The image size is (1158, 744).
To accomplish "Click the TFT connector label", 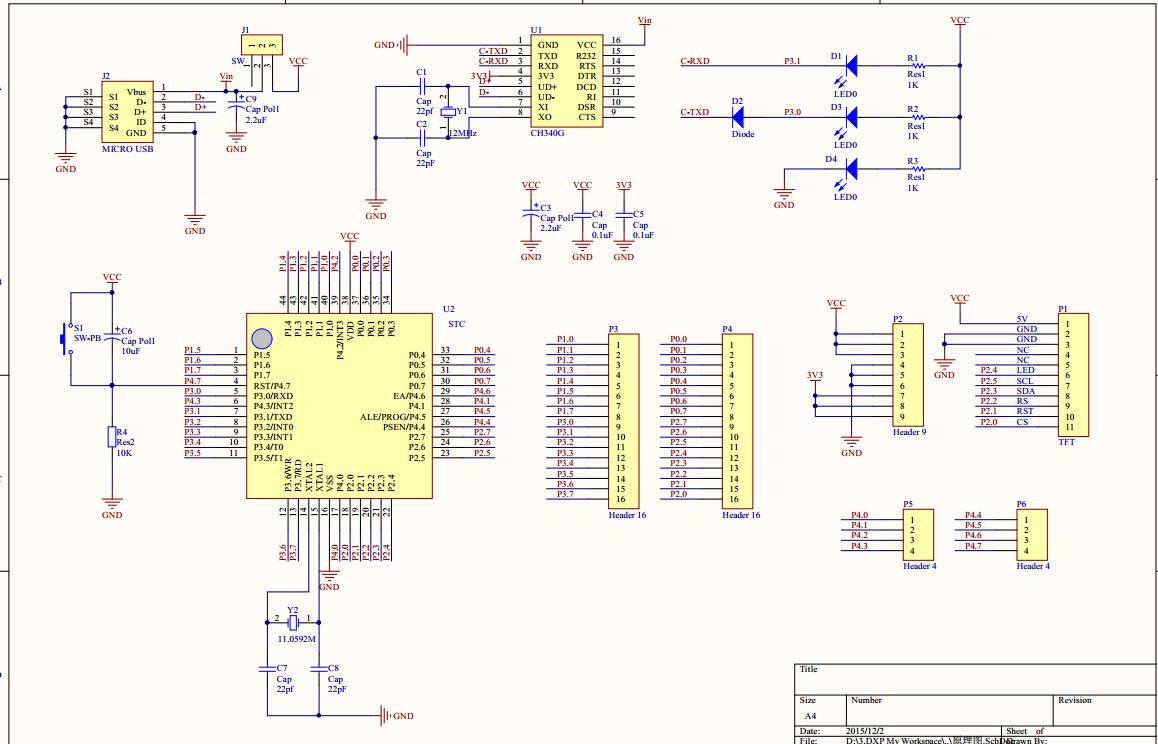I will pyautogui.click(x=1066, y=442).
